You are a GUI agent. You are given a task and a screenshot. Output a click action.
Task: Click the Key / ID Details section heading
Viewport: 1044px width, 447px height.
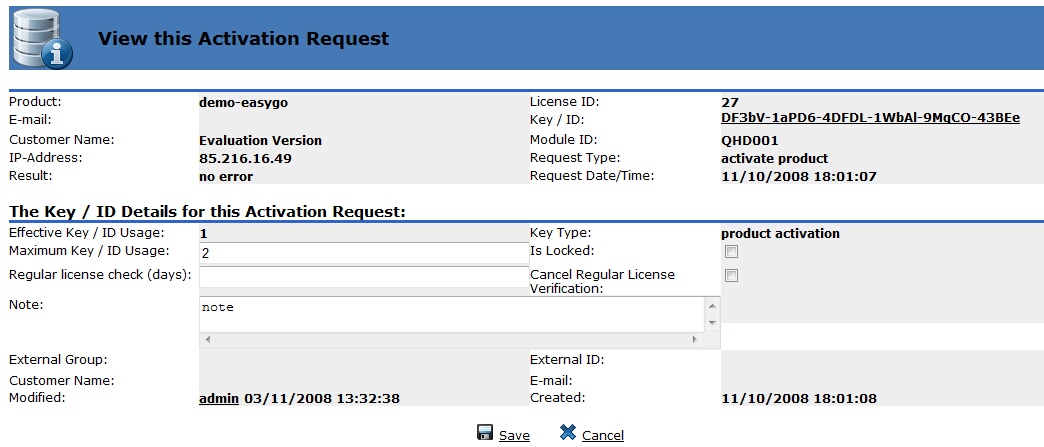pos(207,211)
